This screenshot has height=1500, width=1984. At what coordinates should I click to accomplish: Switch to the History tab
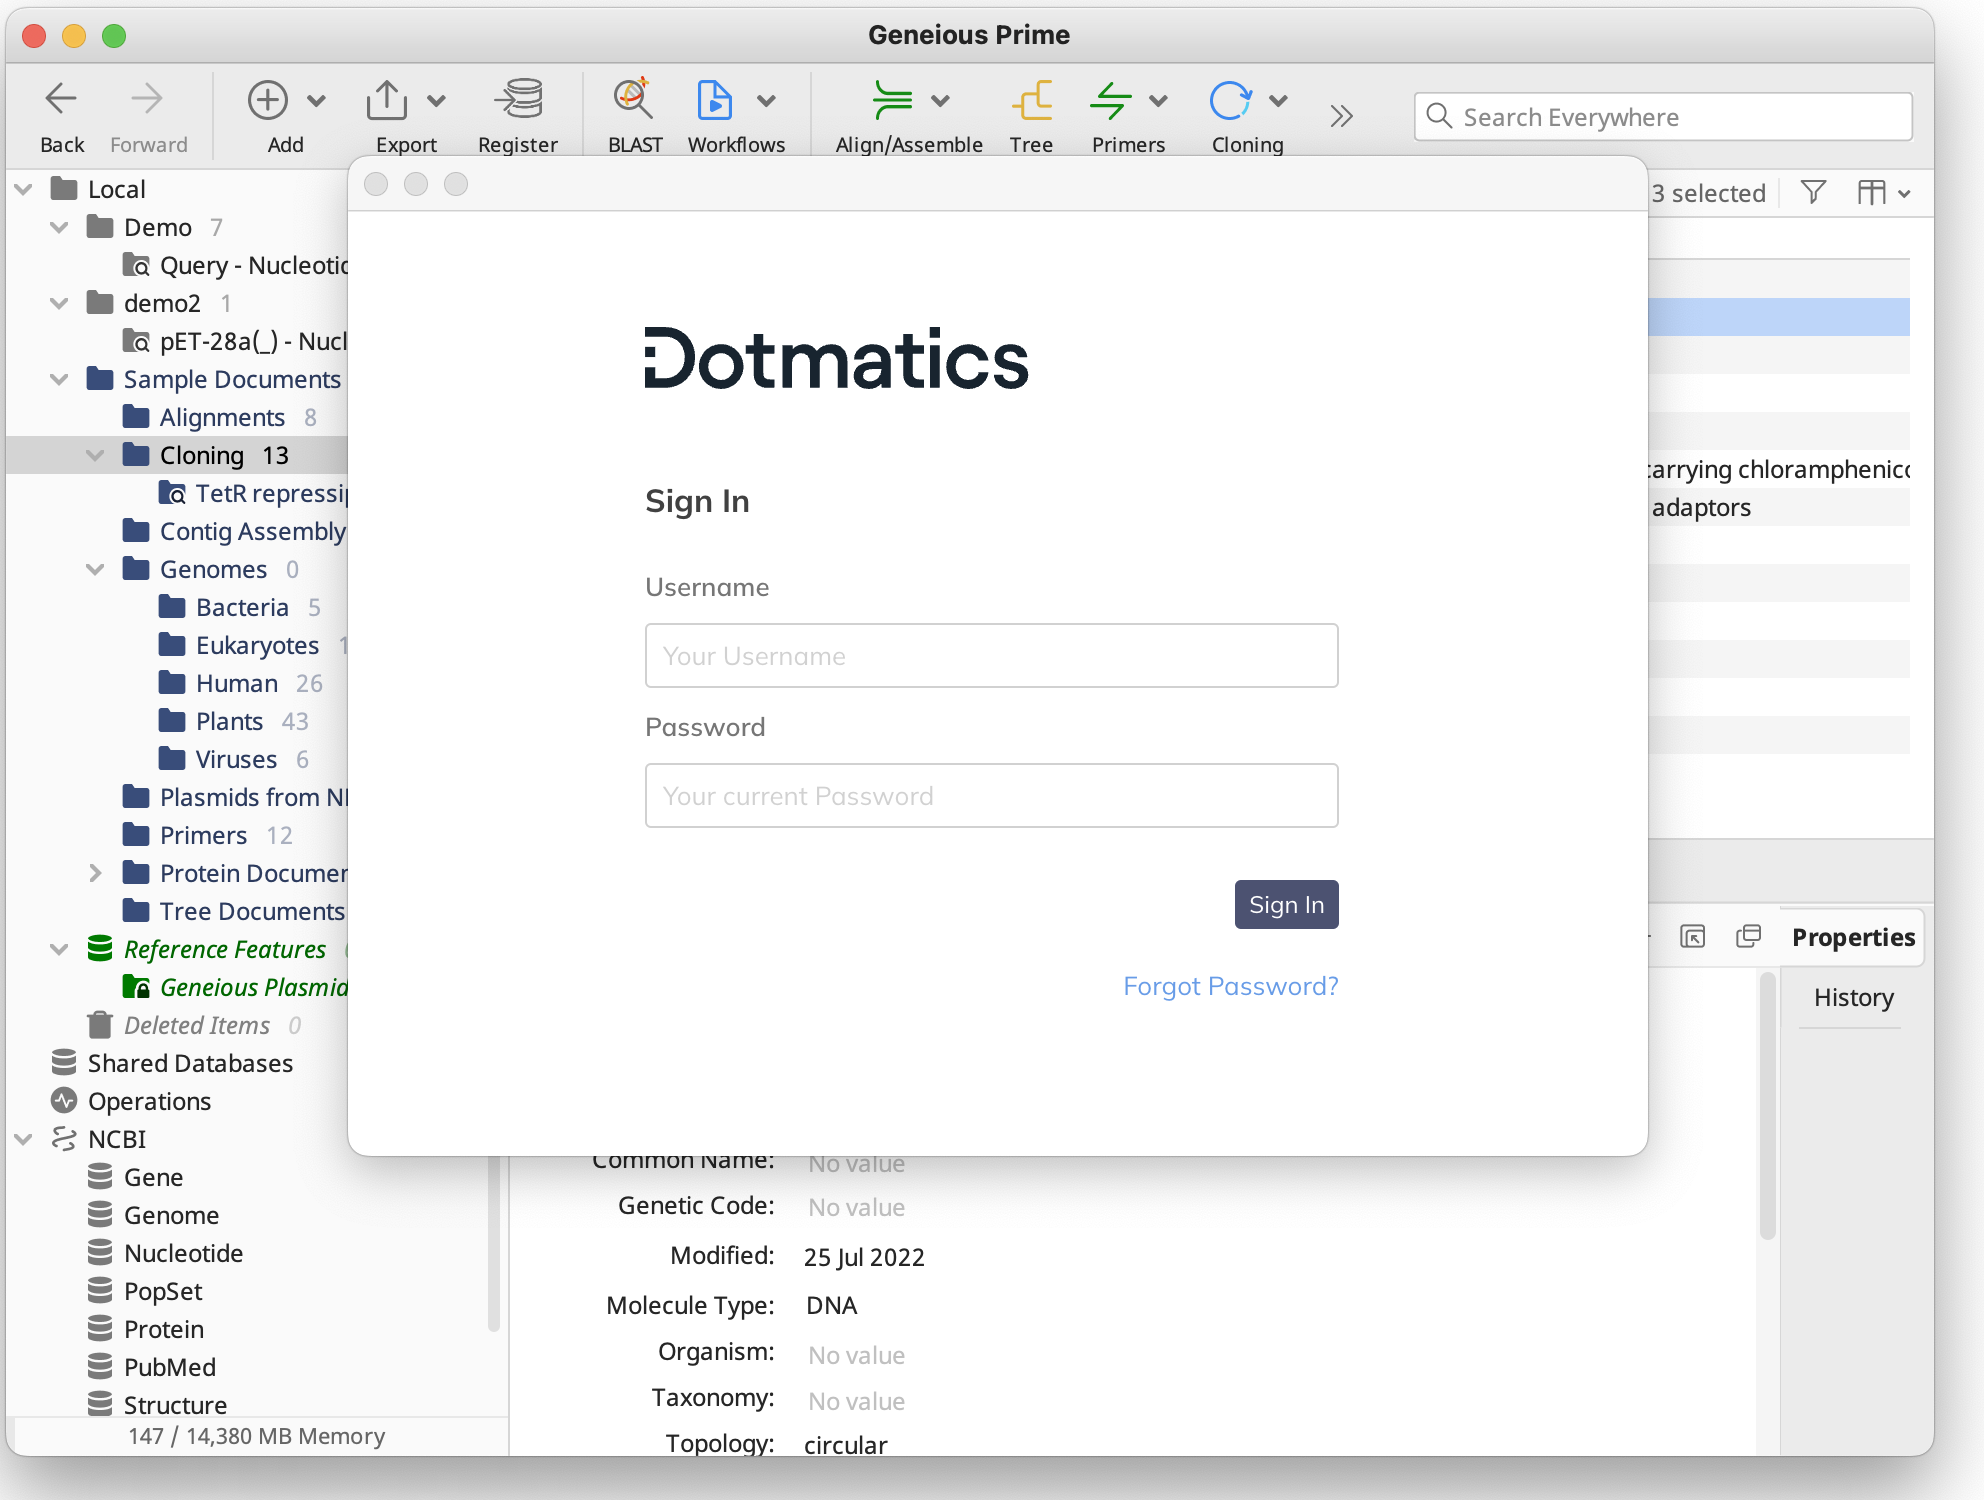(1852, 997)
